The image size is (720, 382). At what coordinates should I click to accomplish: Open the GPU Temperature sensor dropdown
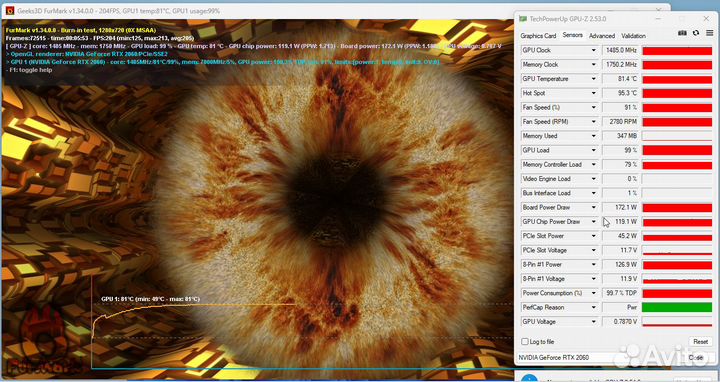click(x=593, y=79)
